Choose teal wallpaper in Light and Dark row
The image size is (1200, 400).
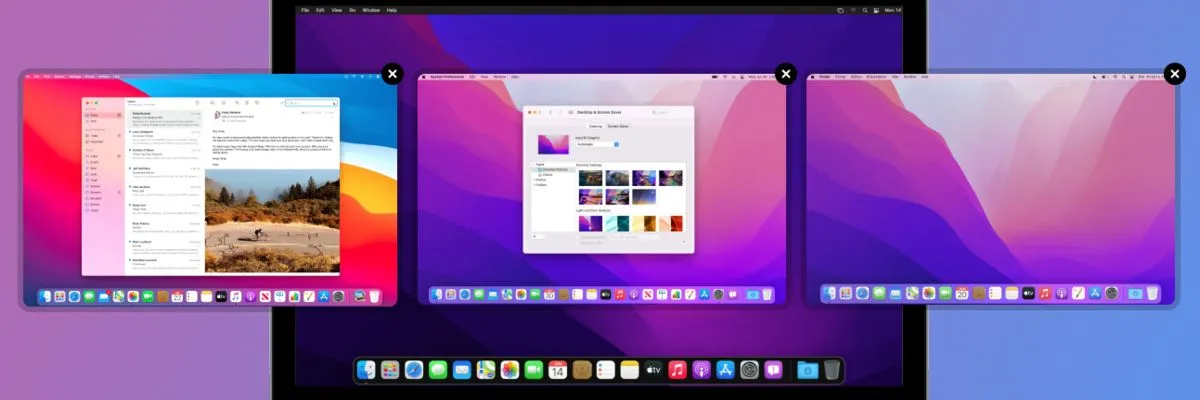pyautogui.click(x=618, y=224)
